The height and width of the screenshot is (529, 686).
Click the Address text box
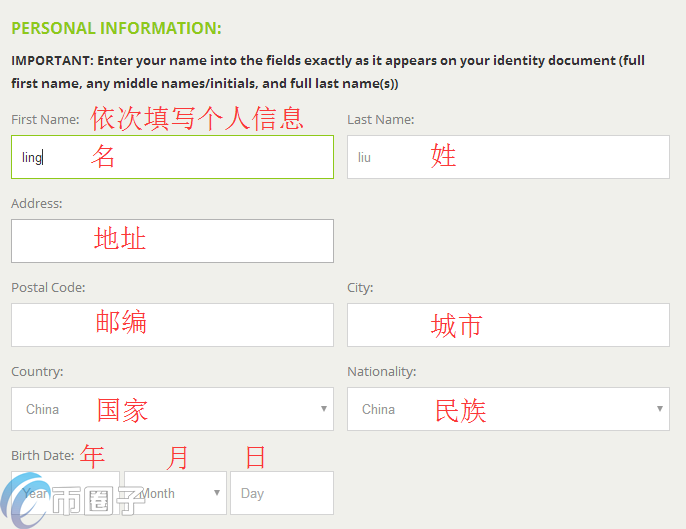[x=172, y=241]
